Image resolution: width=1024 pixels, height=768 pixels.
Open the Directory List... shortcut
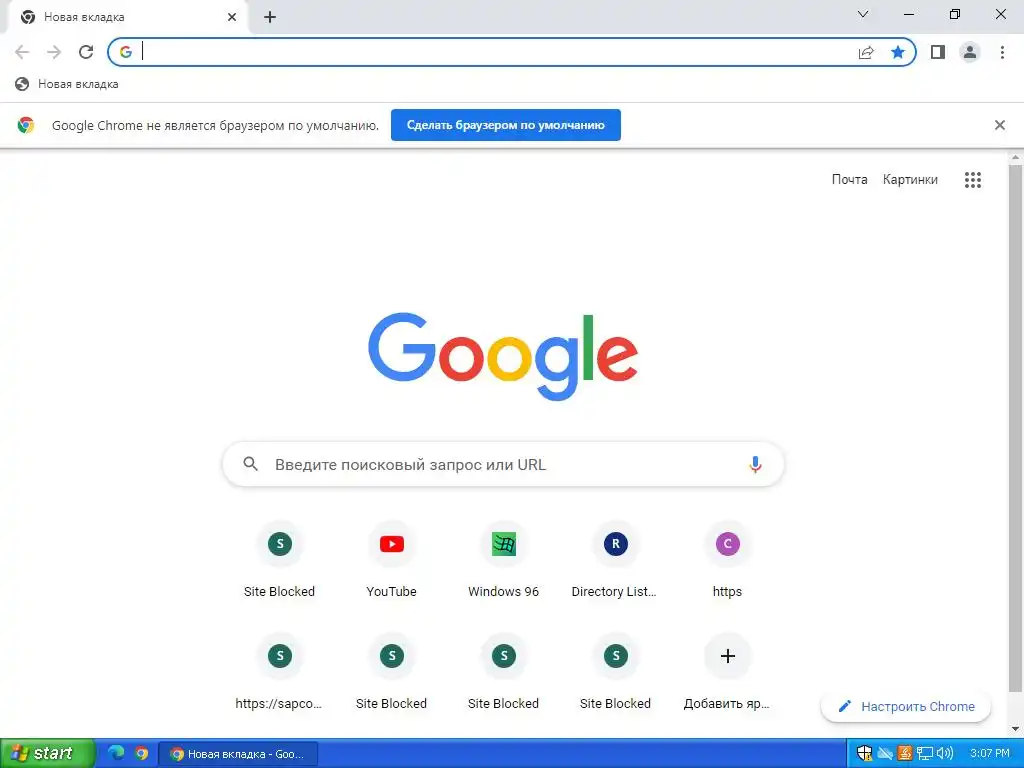click(615, 562)
